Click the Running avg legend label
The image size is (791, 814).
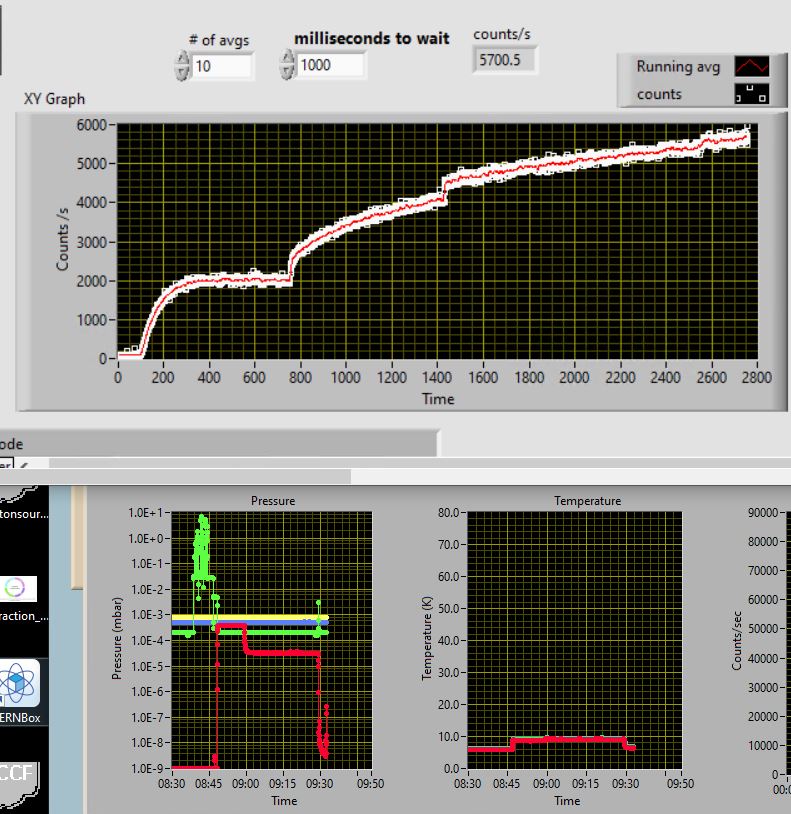(x=678, y=67)
